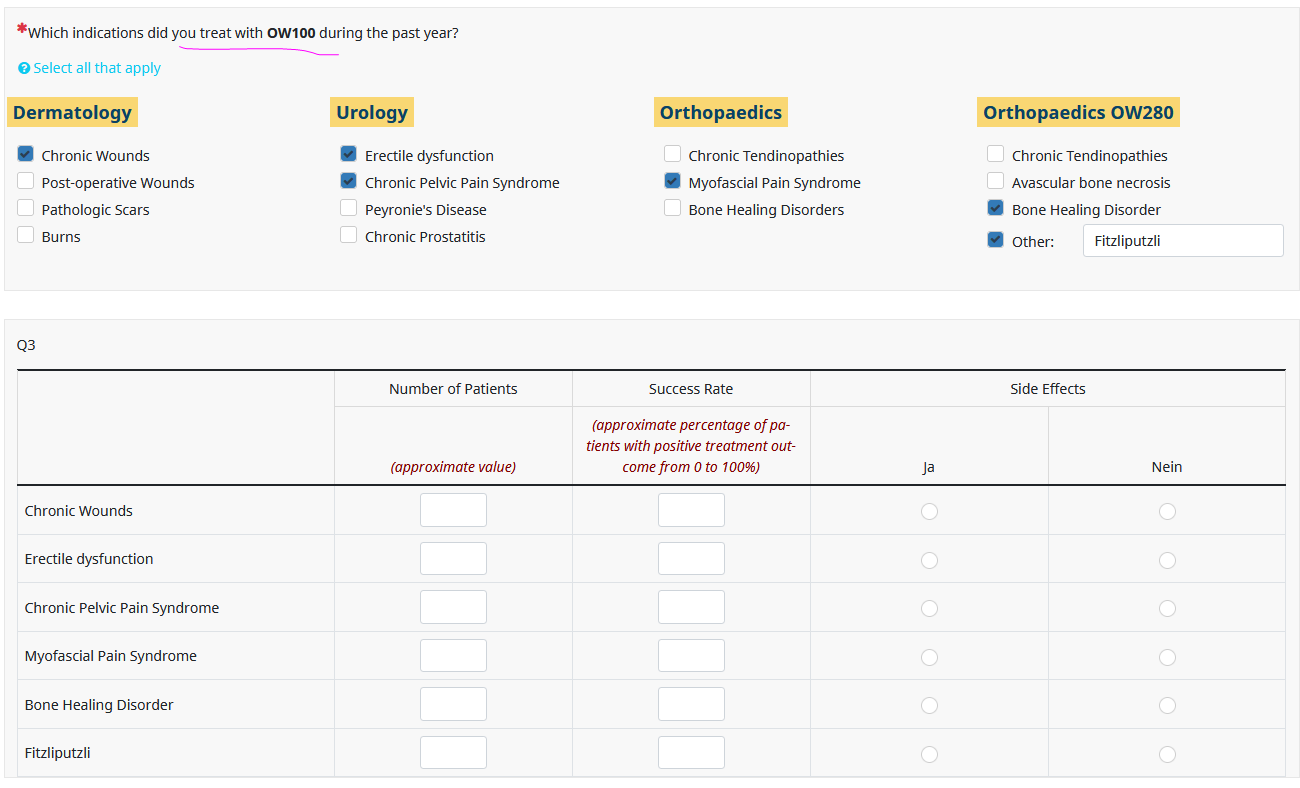Viewport: 1300px width, 788px height.
Task: Uncheck the Chronic Wounds checkbox
Action: tap(26, 154)
